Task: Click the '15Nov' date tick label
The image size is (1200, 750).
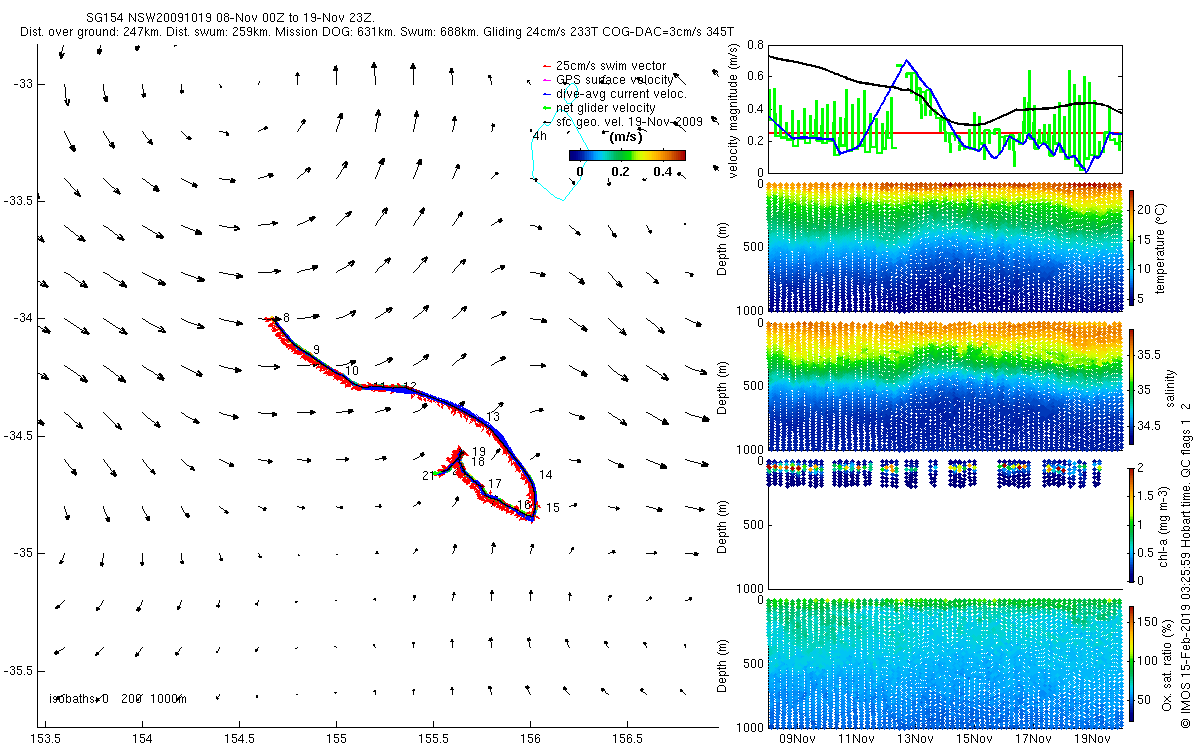Action: pos(975,739)
